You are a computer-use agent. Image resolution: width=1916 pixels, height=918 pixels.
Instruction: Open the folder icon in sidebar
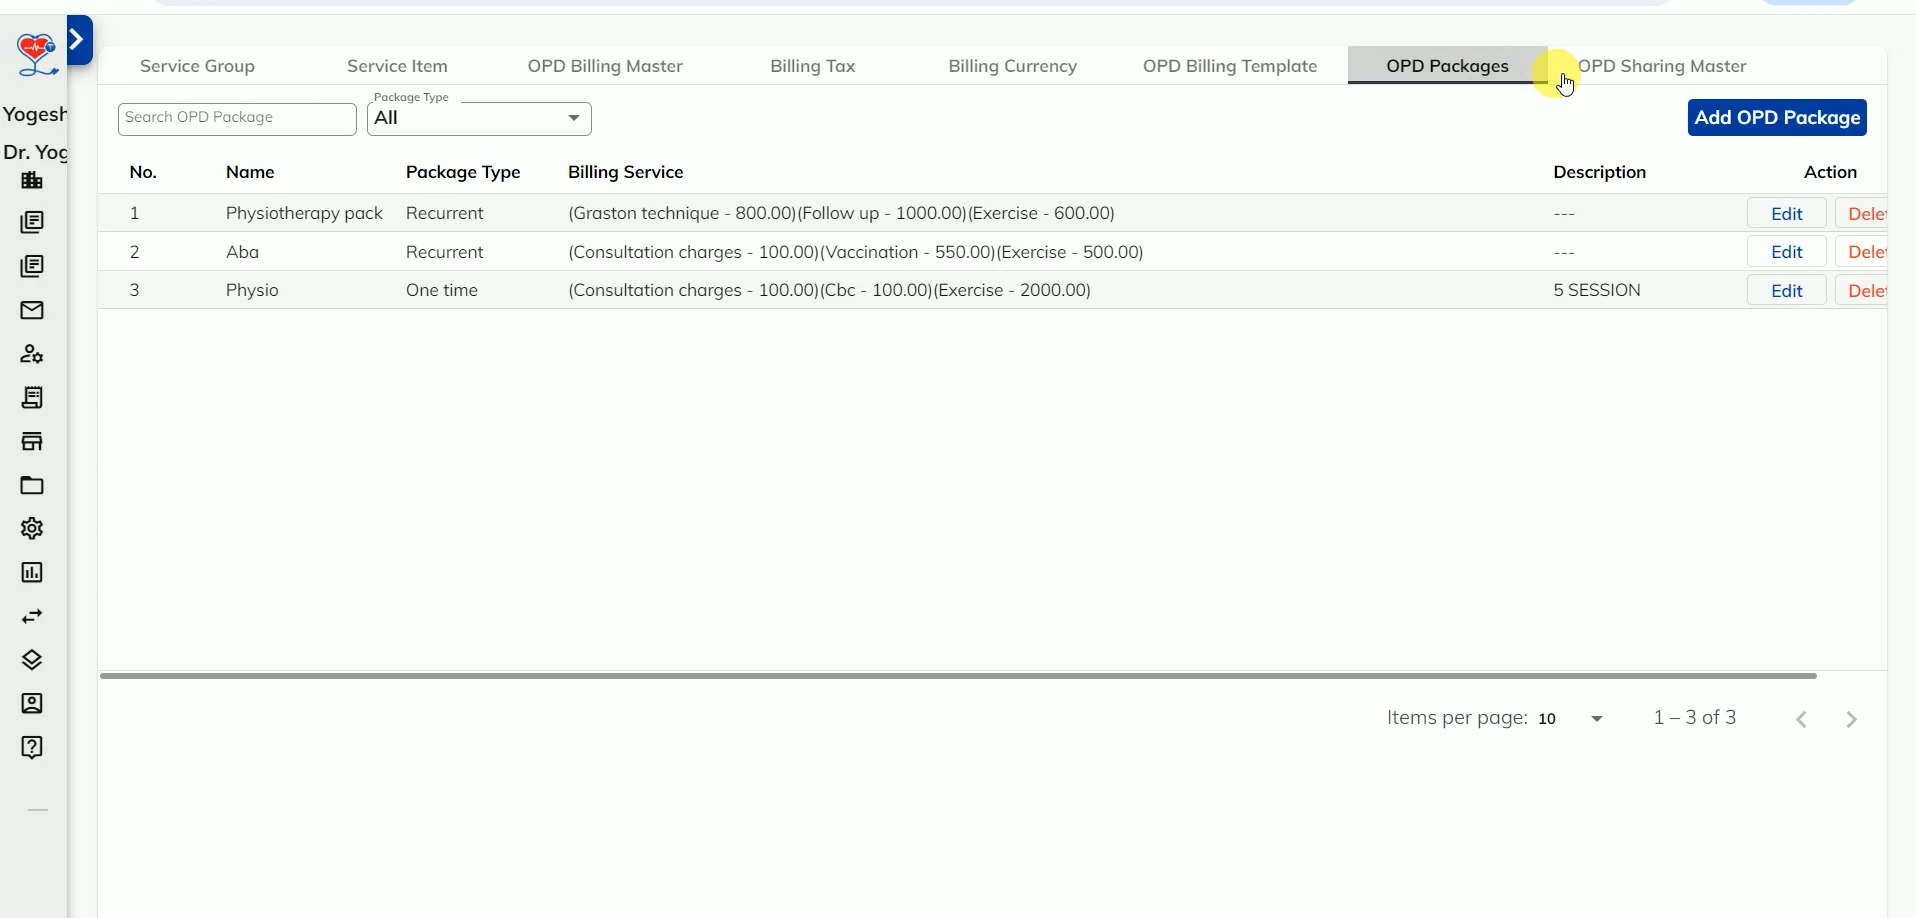tap(32, 485)
